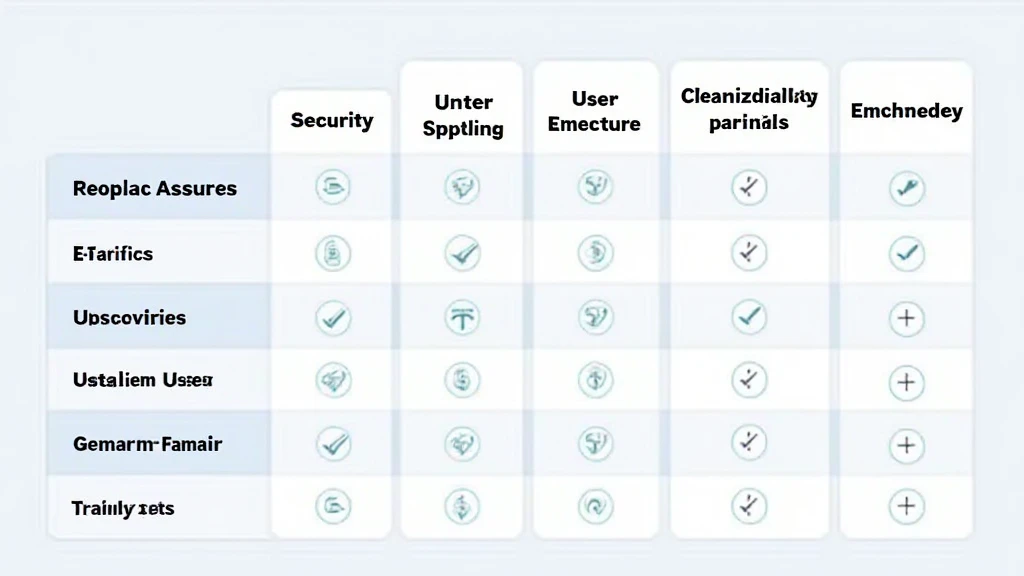Click the User Emecture icon in Trainly row
The image size is (1024, 576).
[x=596, y=506]
